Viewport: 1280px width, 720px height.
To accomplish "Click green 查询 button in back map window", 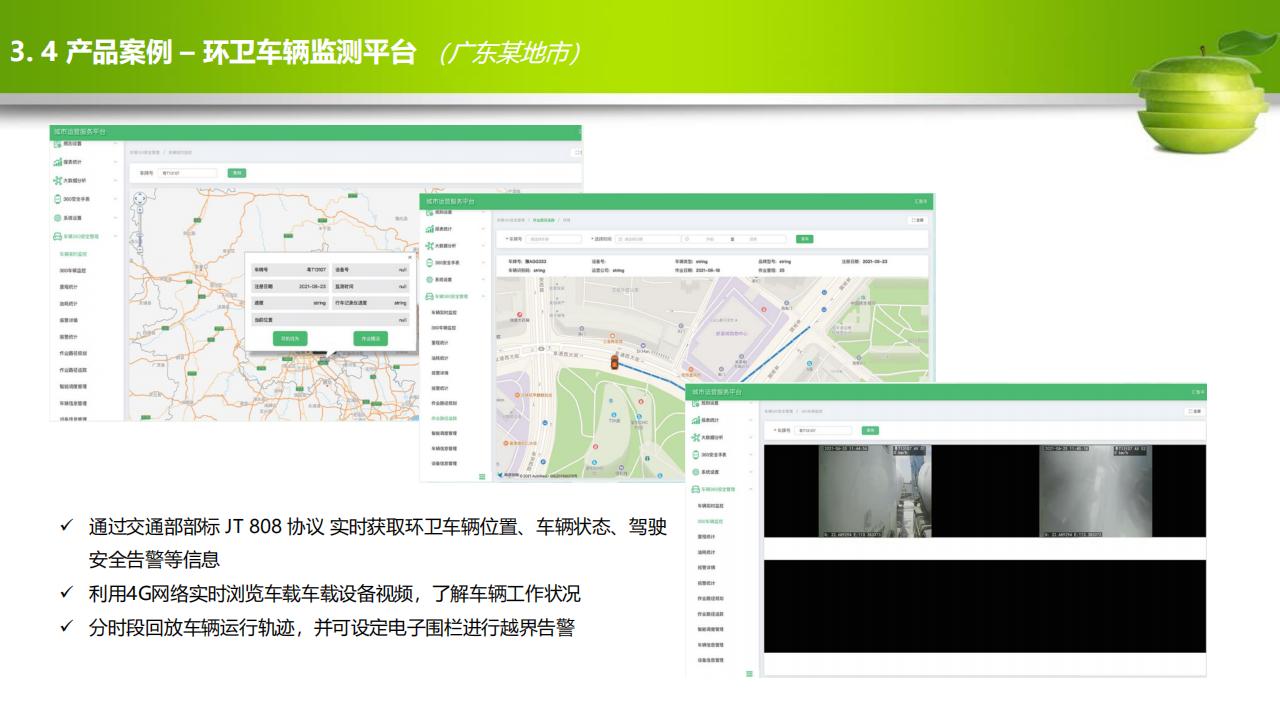I will 237,173.
